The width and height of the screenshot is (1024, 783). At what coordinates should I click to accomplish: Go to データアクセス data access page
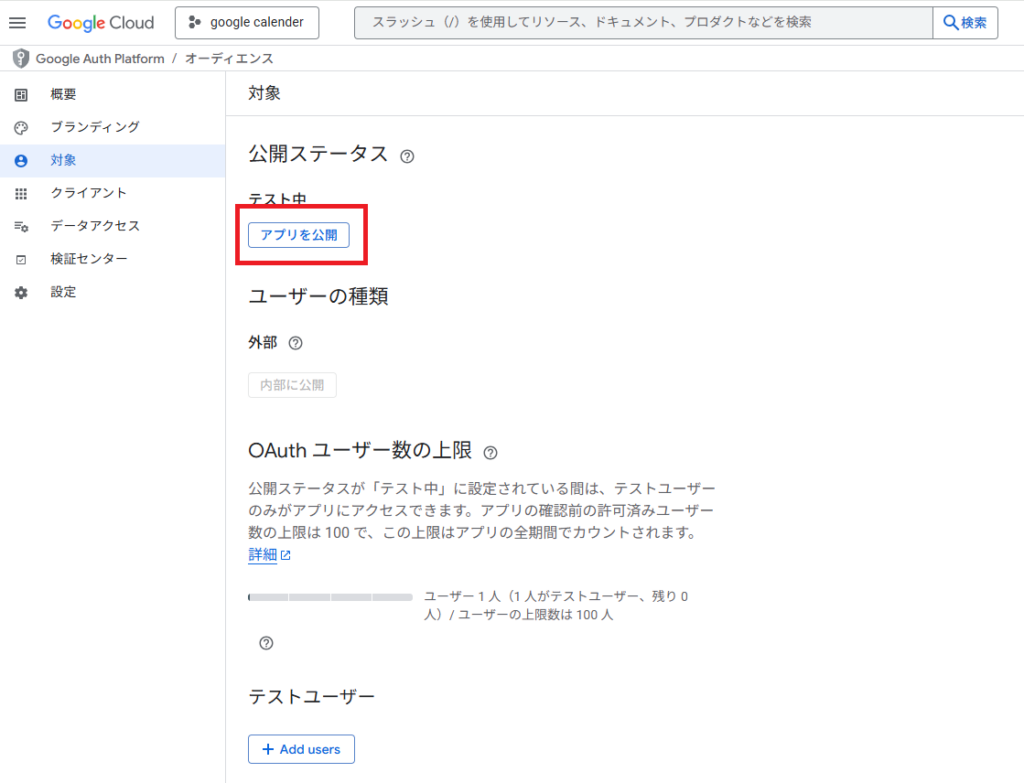(95, 226)
